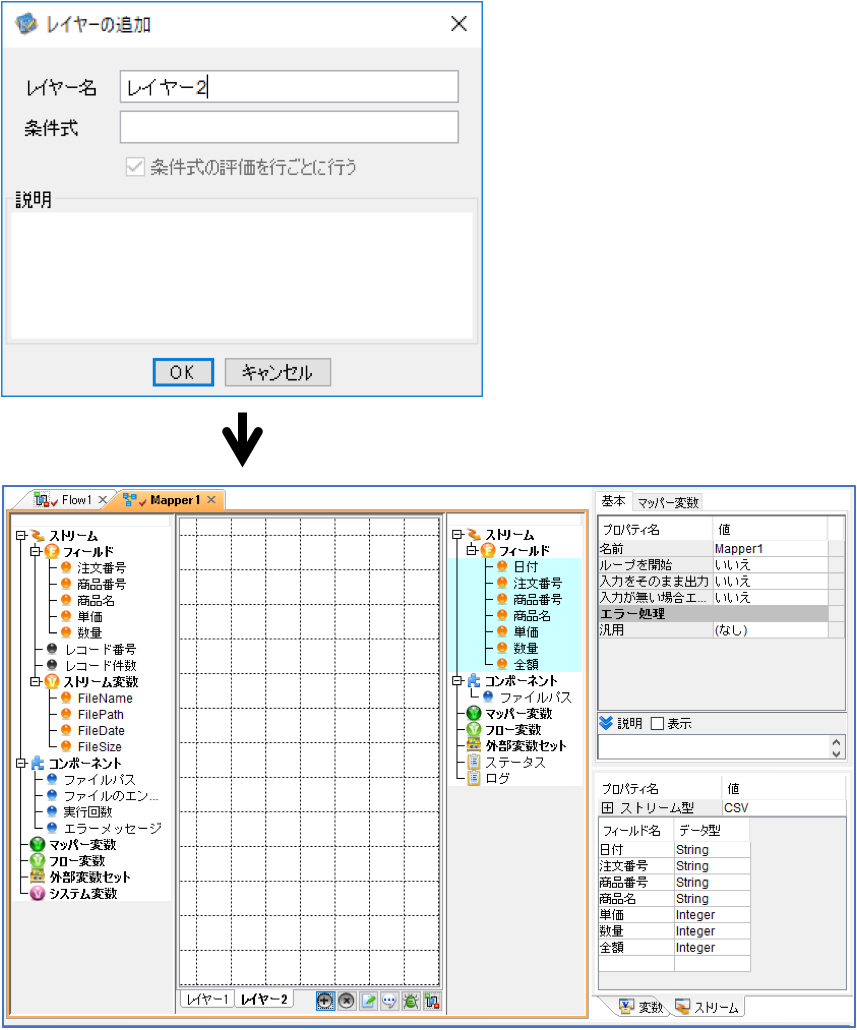Collapse the ストリーム変数 node in left tree
857x1030 pixels.
[x=35, y=682]
